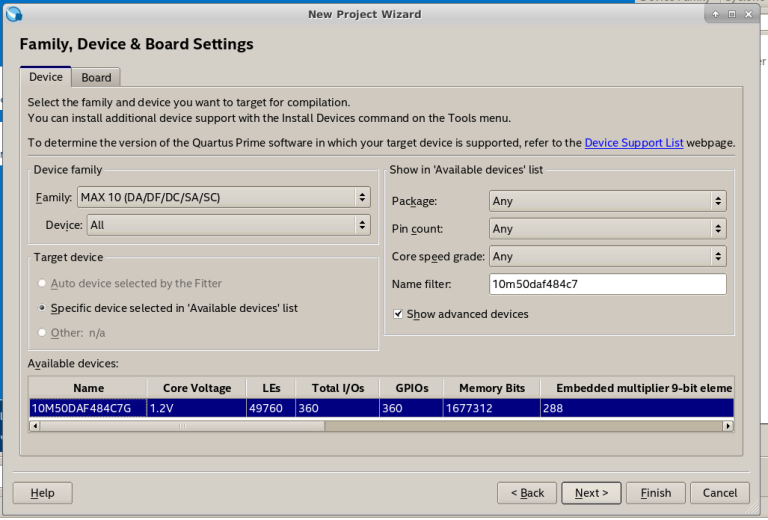Expand the Device dropdown set to All
The height and width of the screenshot is (520, 768).
(x=228, y=225)
